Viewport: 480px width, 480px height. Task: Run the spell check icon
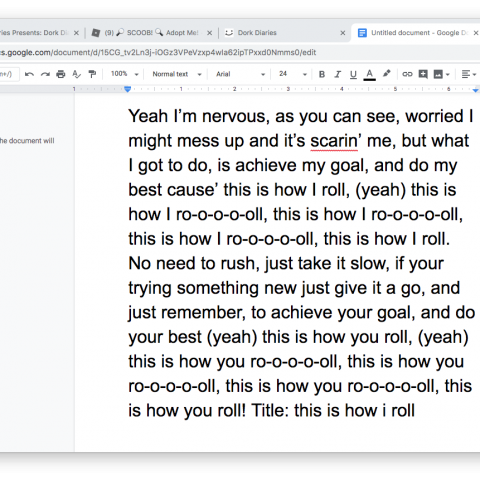pos(76,74)
